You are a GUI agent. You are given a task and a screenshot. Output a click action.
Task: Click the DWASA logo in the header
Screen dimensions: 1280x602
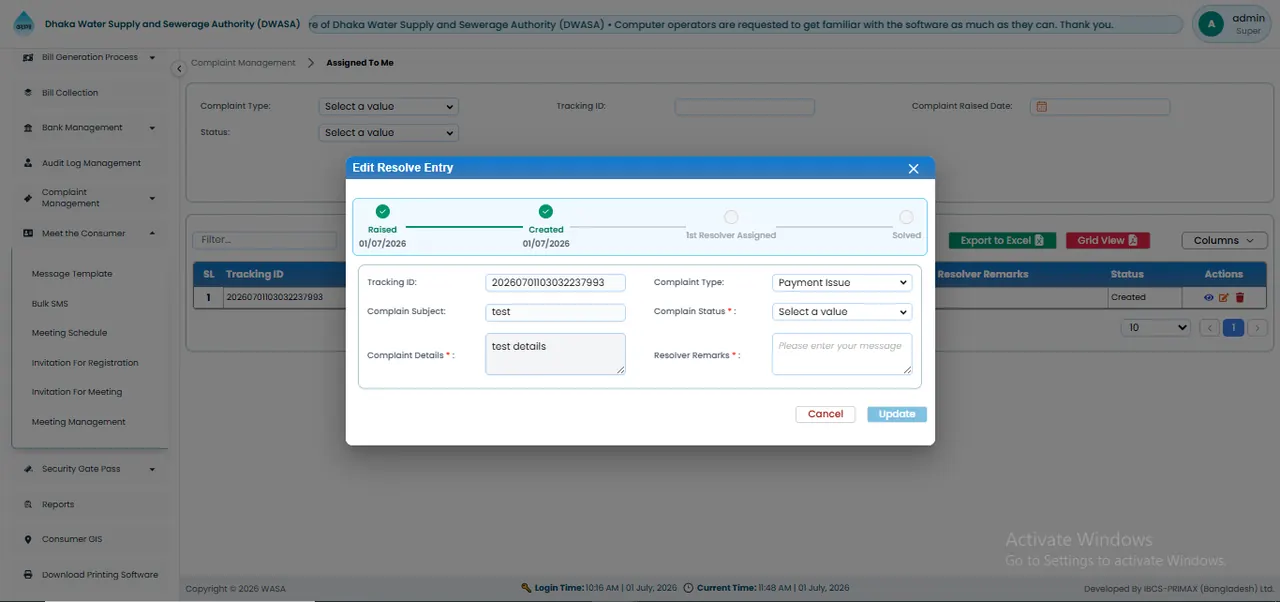(x=23, y=24)
